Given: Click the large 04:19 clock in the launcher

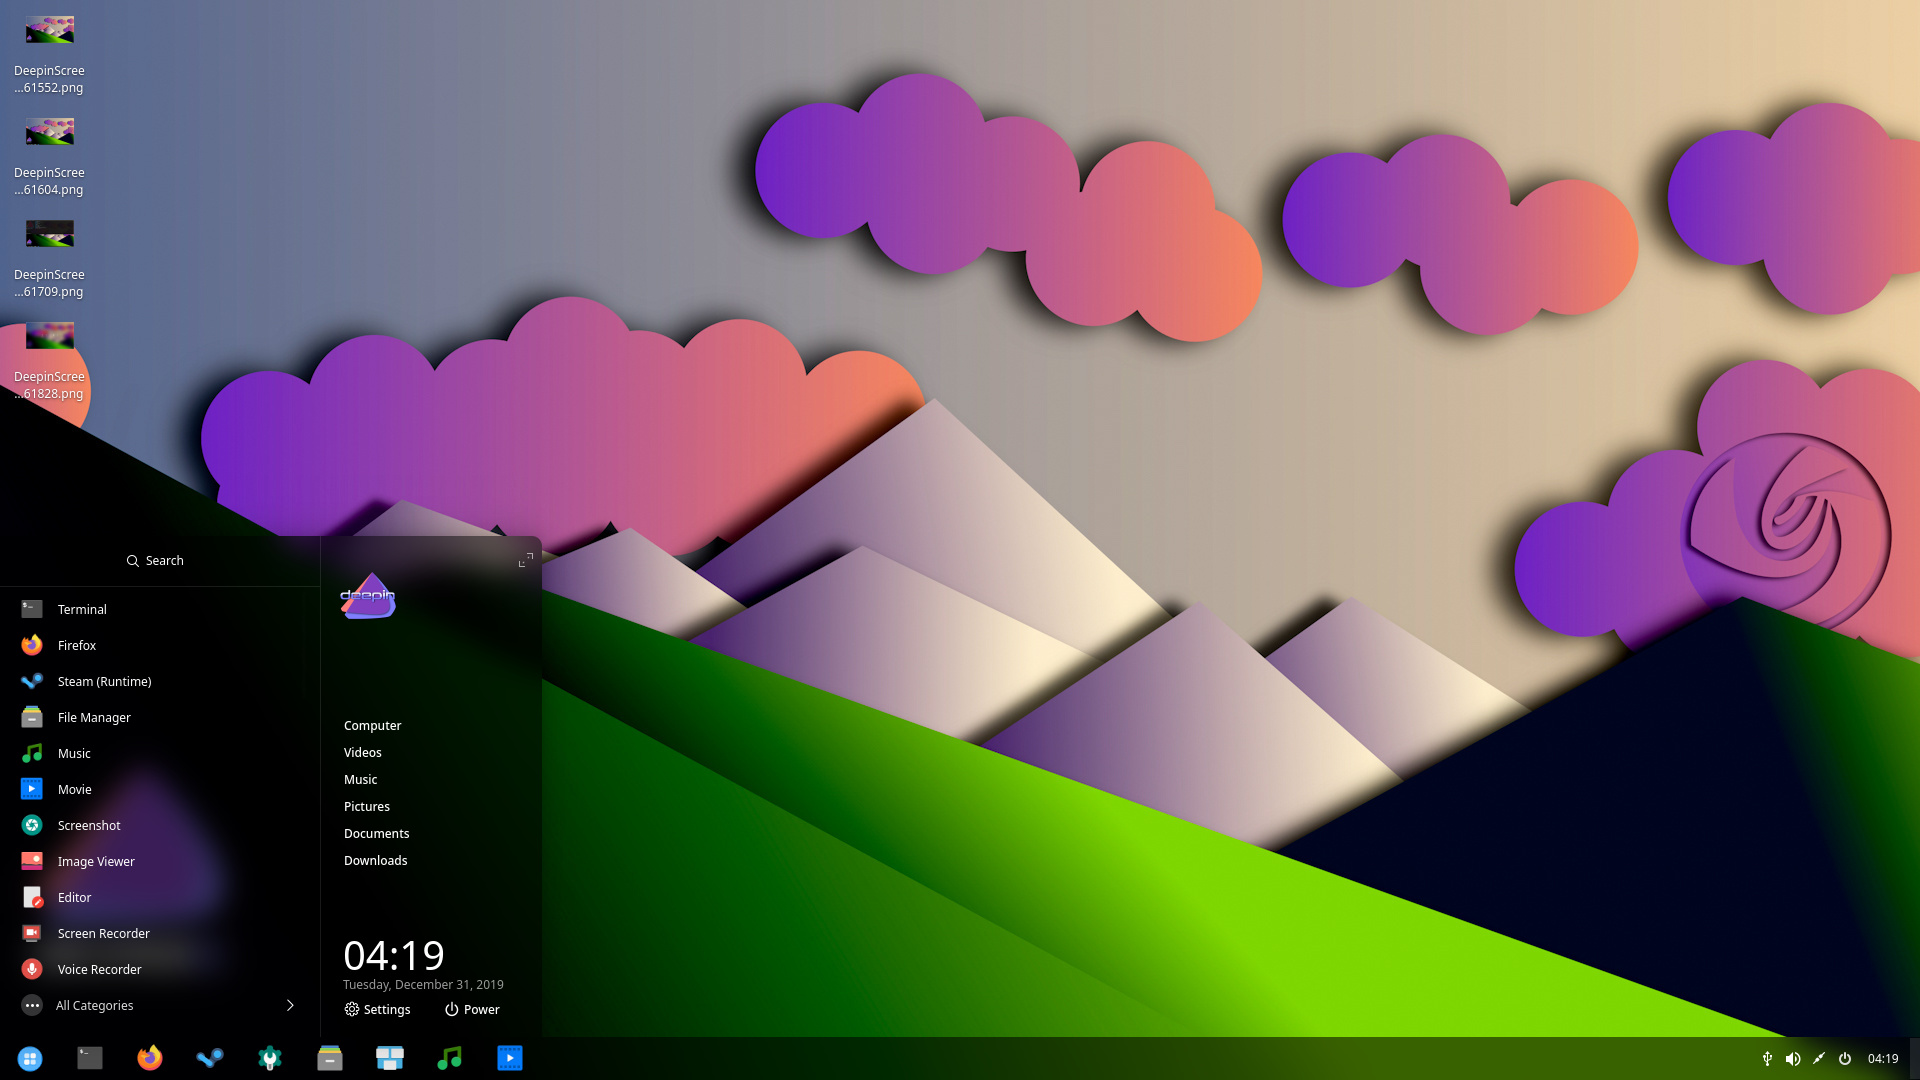Looking at the screenshot, I should coord(394,956).
